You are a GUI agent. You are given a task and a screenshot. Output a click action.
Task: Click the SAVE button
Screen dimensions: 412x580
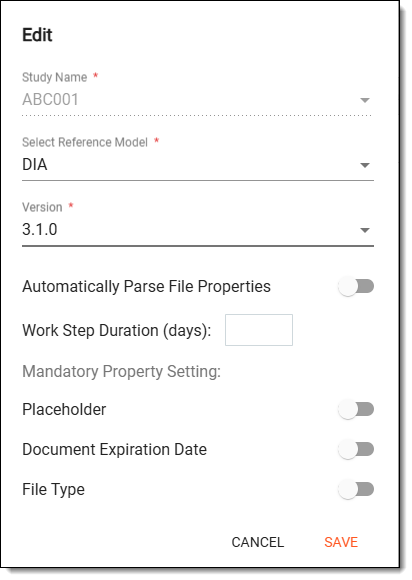[x=341, y=542]
